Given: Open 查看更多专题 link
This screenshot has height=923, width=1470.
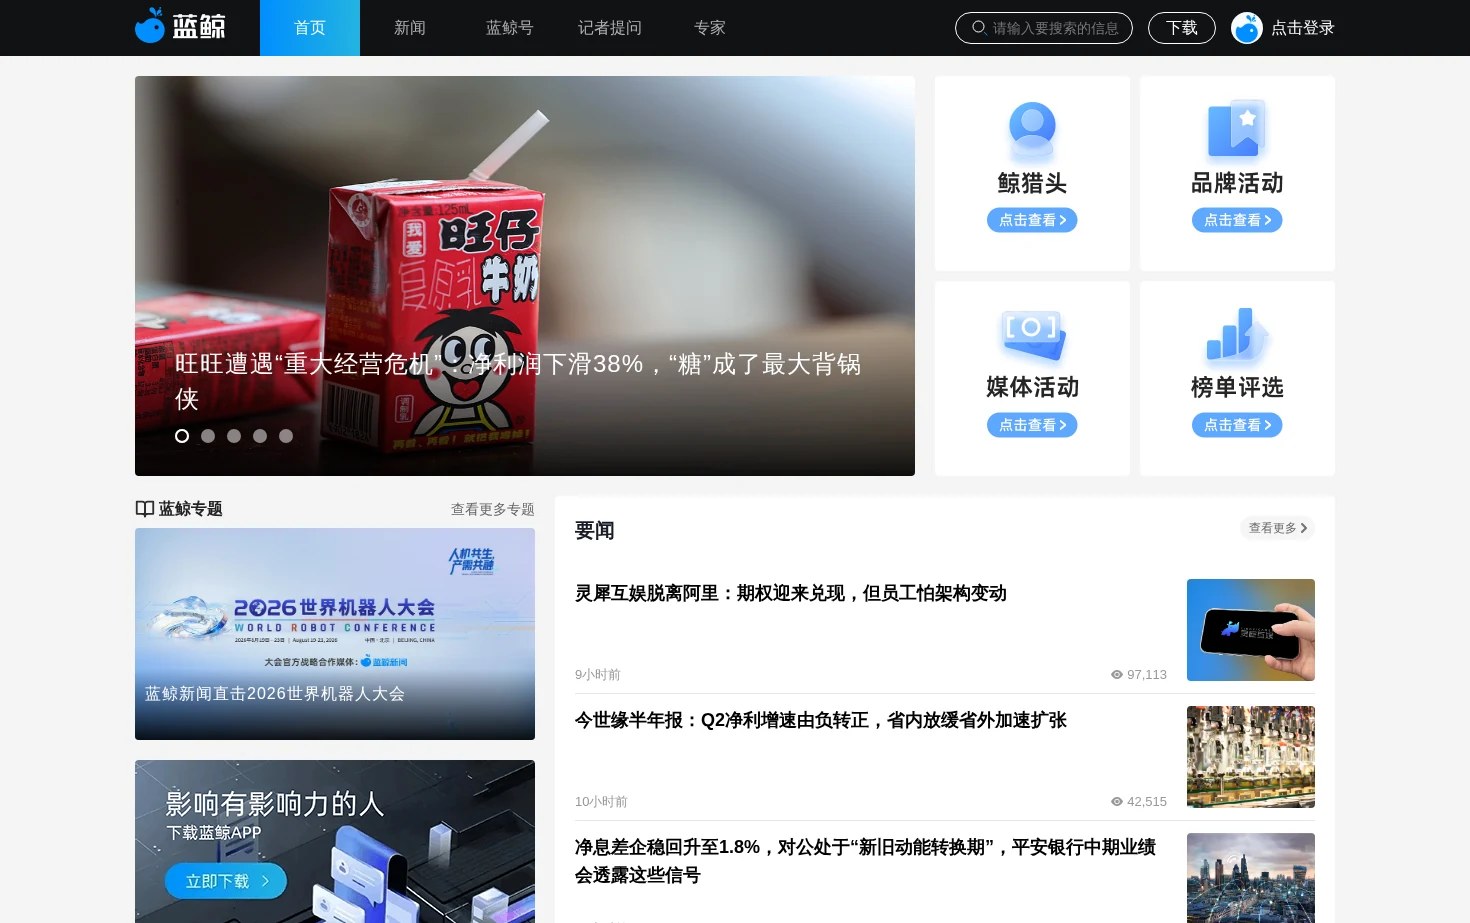Looking at the screenshot, I should [493, 509].
